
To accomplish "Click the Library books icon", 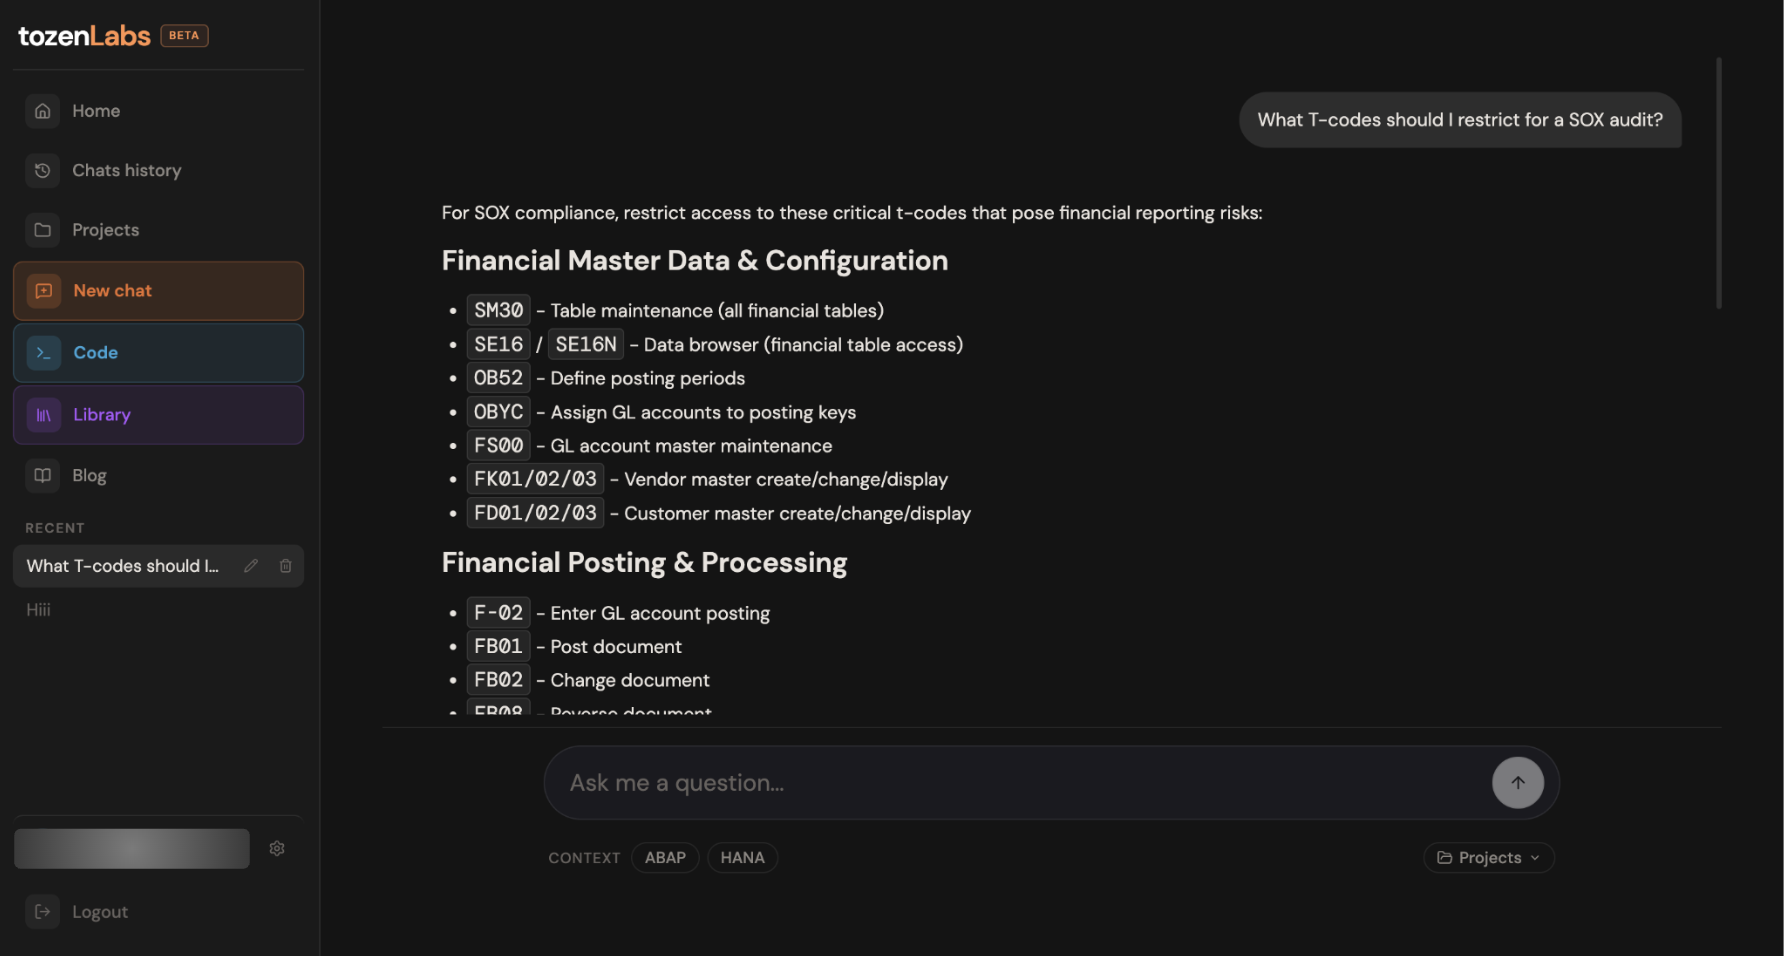I will pos(43,415).
